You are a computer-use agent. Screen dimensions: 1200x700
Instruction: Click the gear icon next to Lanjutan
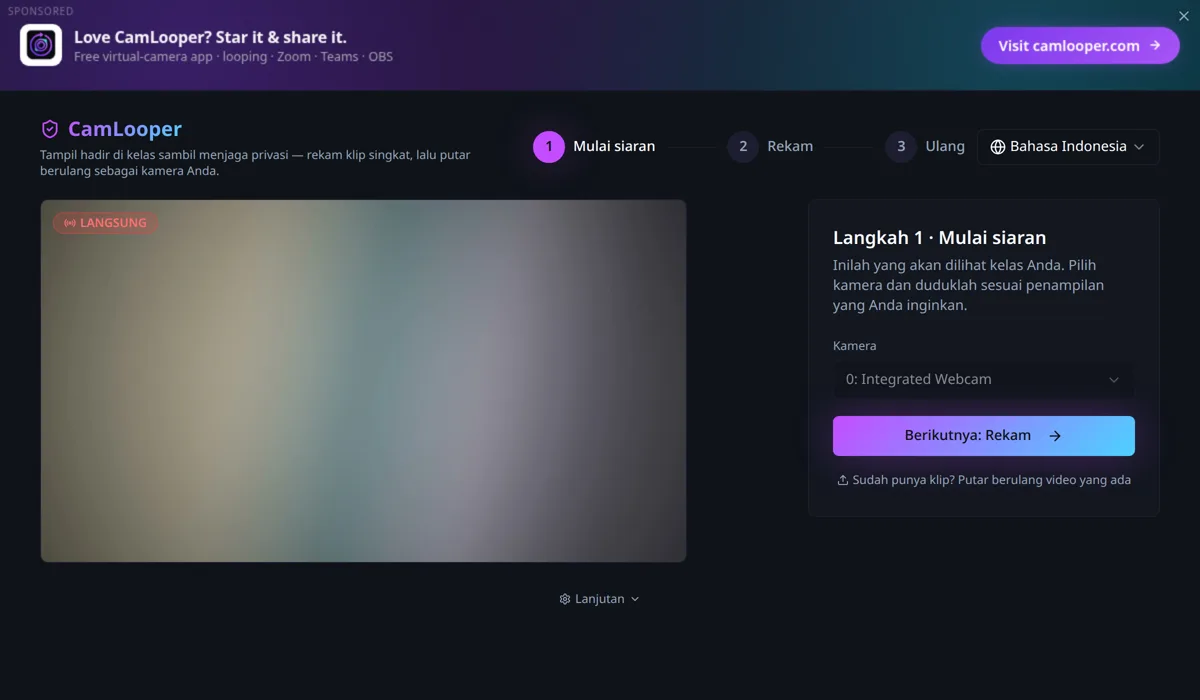coord(565,599)
